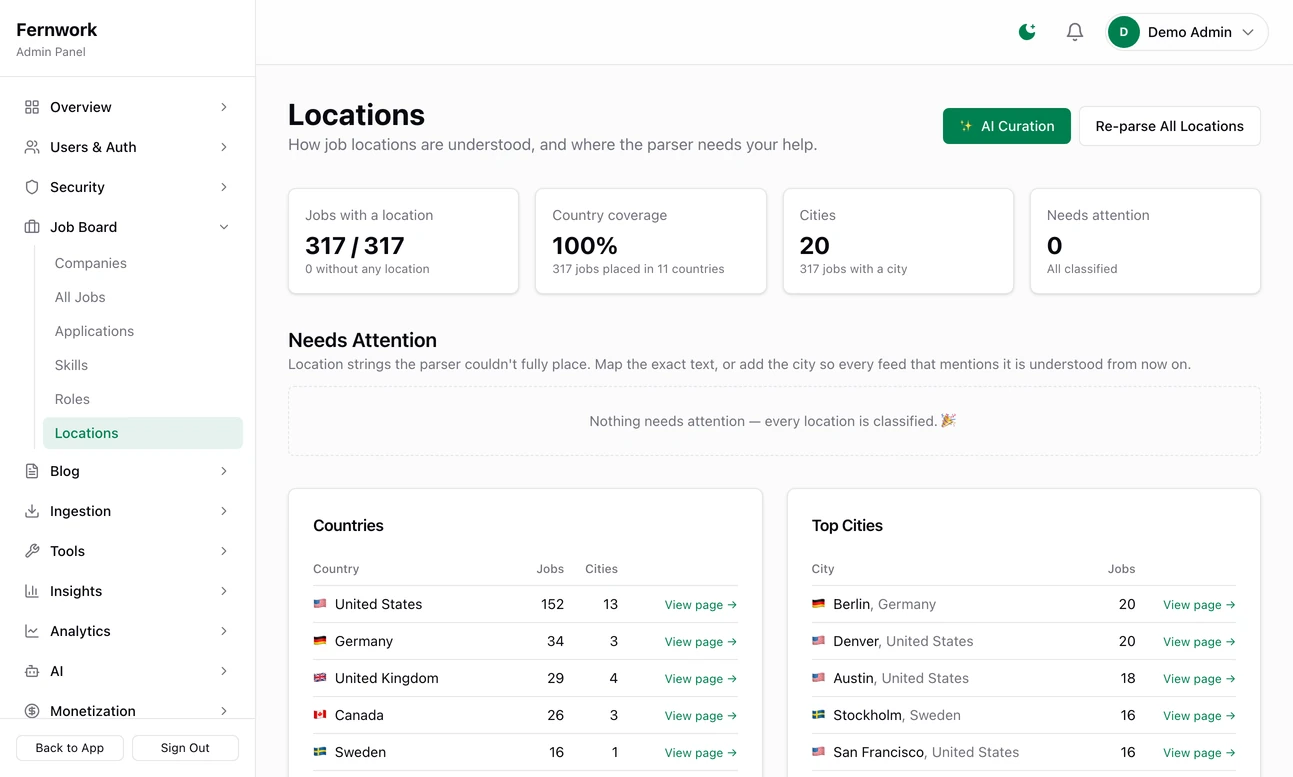Open View page for Germany row

701,642
